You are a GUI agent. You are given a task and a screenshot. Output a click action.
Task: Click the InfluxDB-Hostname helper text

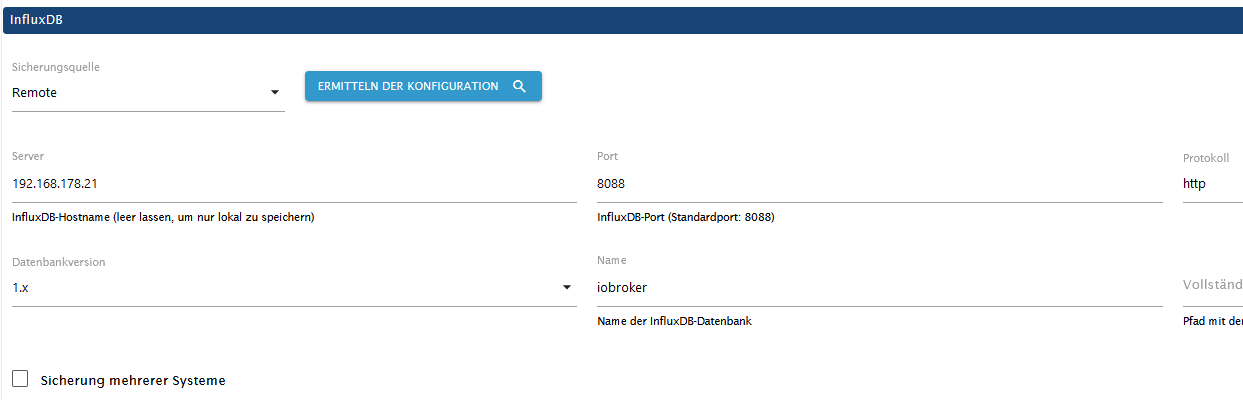(163, 217)
